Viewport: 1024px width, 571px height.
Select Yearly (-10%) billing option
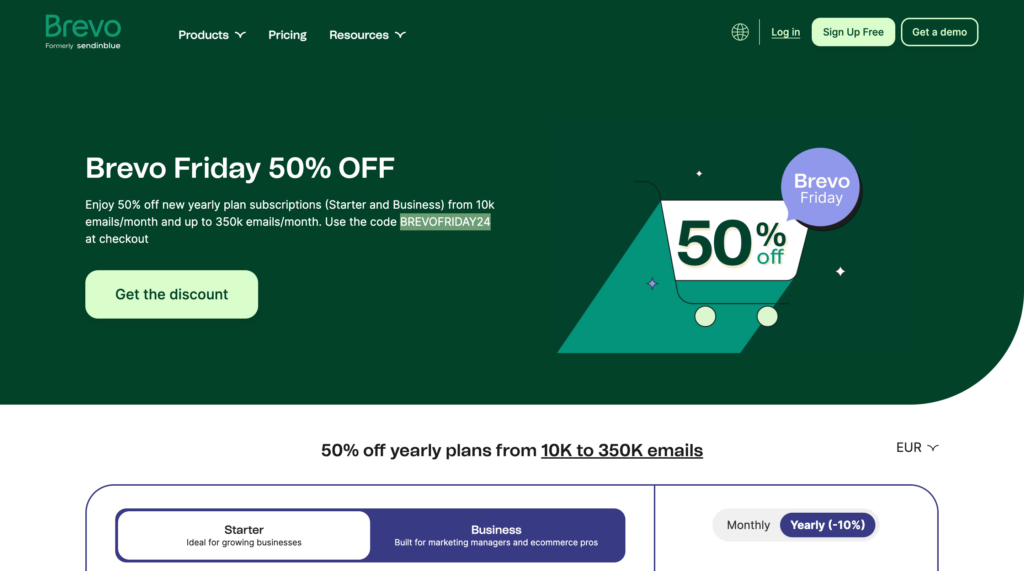pyautogui.click(x=827, y=525)
